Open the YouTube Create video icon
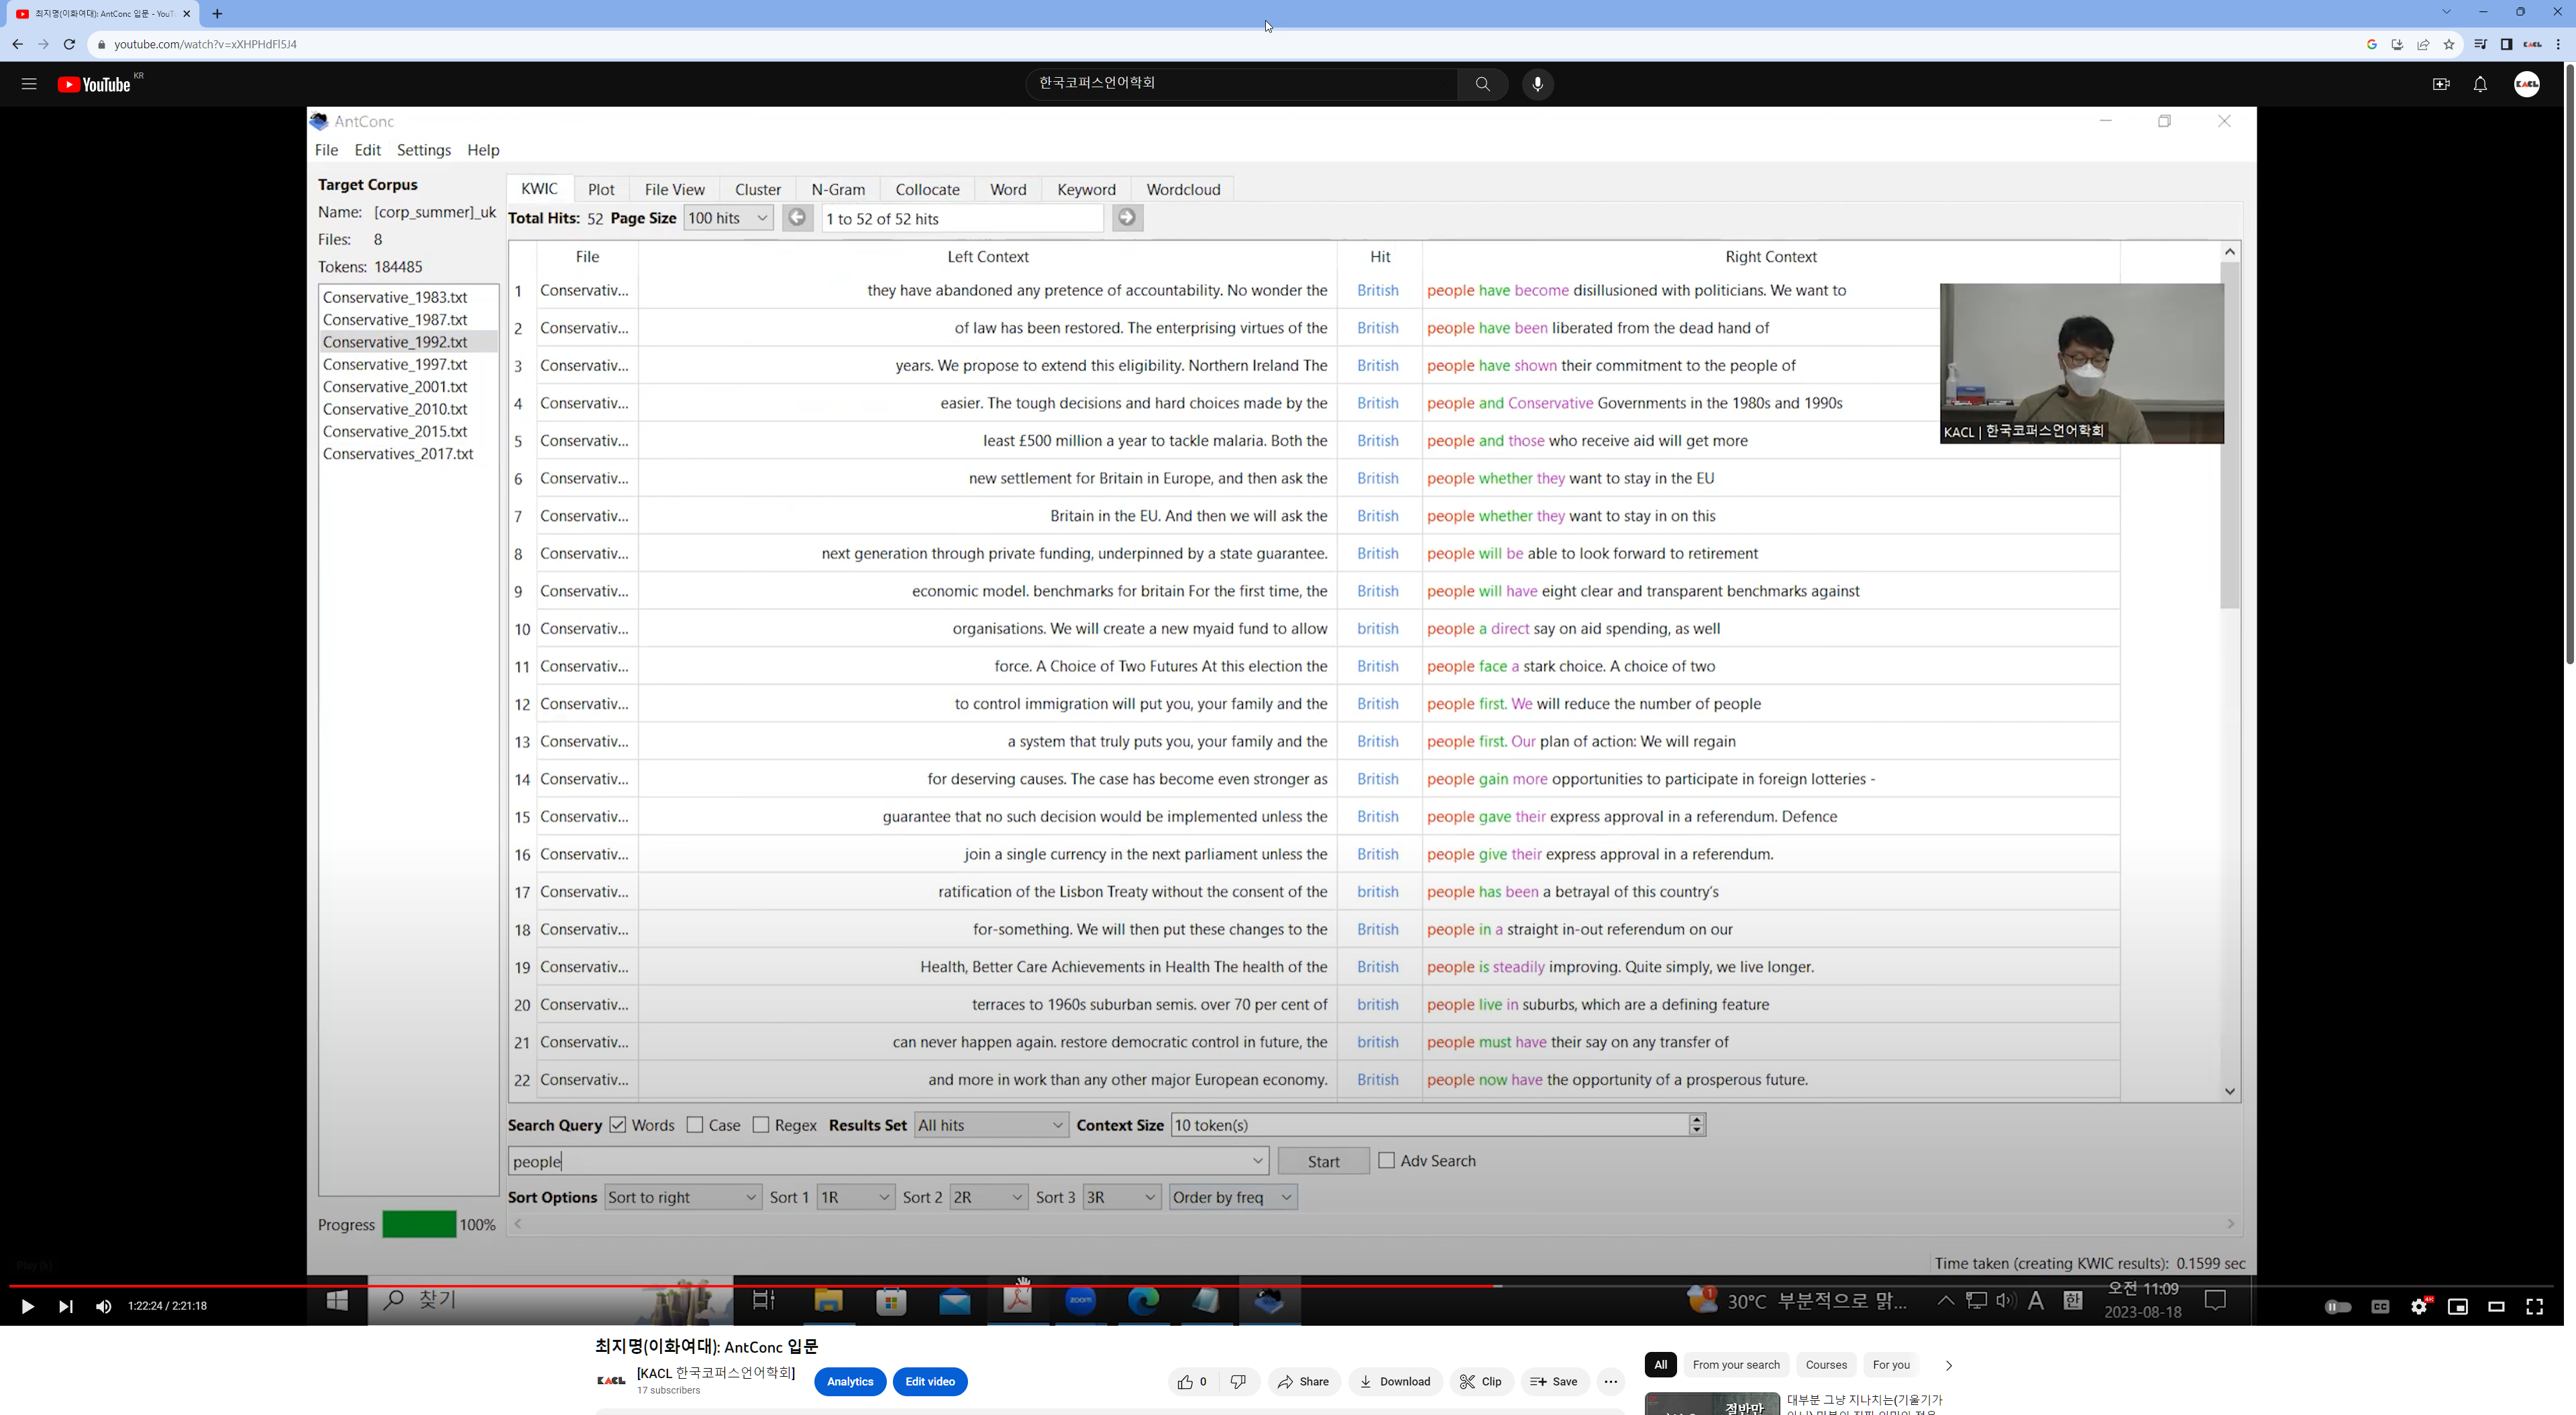This screenshot has width=2576, height=1415. [2441, 84]
